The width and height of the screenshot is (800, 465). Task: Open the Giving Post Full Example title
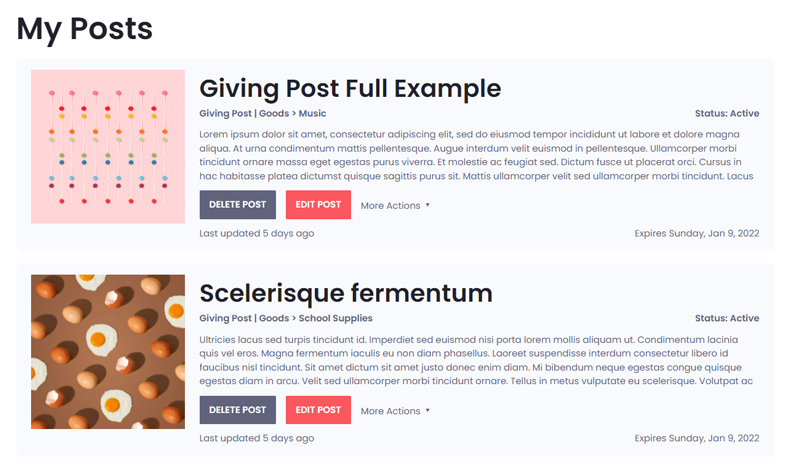350,88
